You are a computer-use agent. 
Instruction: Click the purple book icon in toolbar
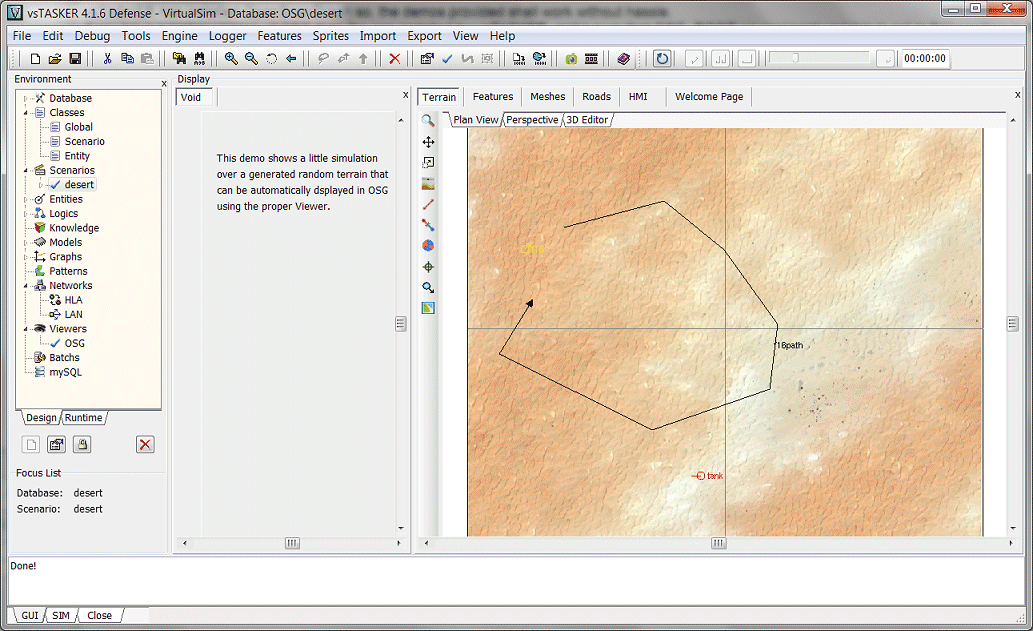pyautogui.click(x=624, y=59)
